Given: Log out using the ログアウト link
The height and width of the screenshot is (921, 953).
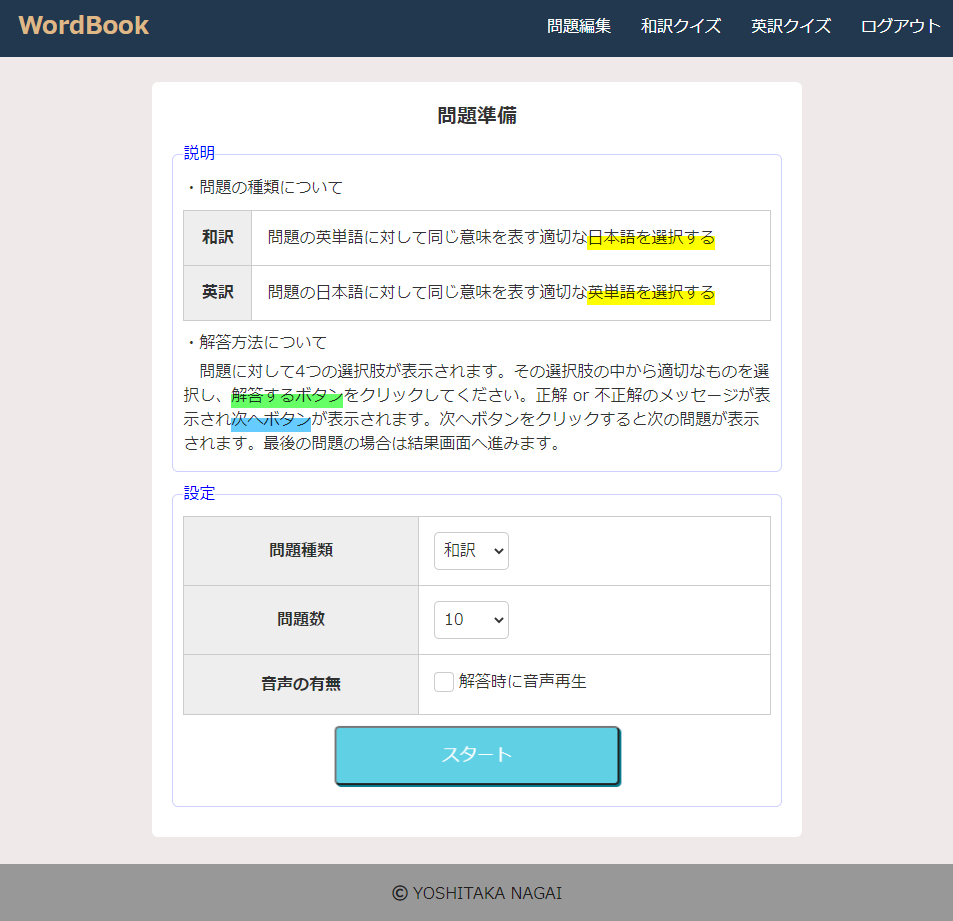Looking at the screenshot, I should (x=898, y=27).
